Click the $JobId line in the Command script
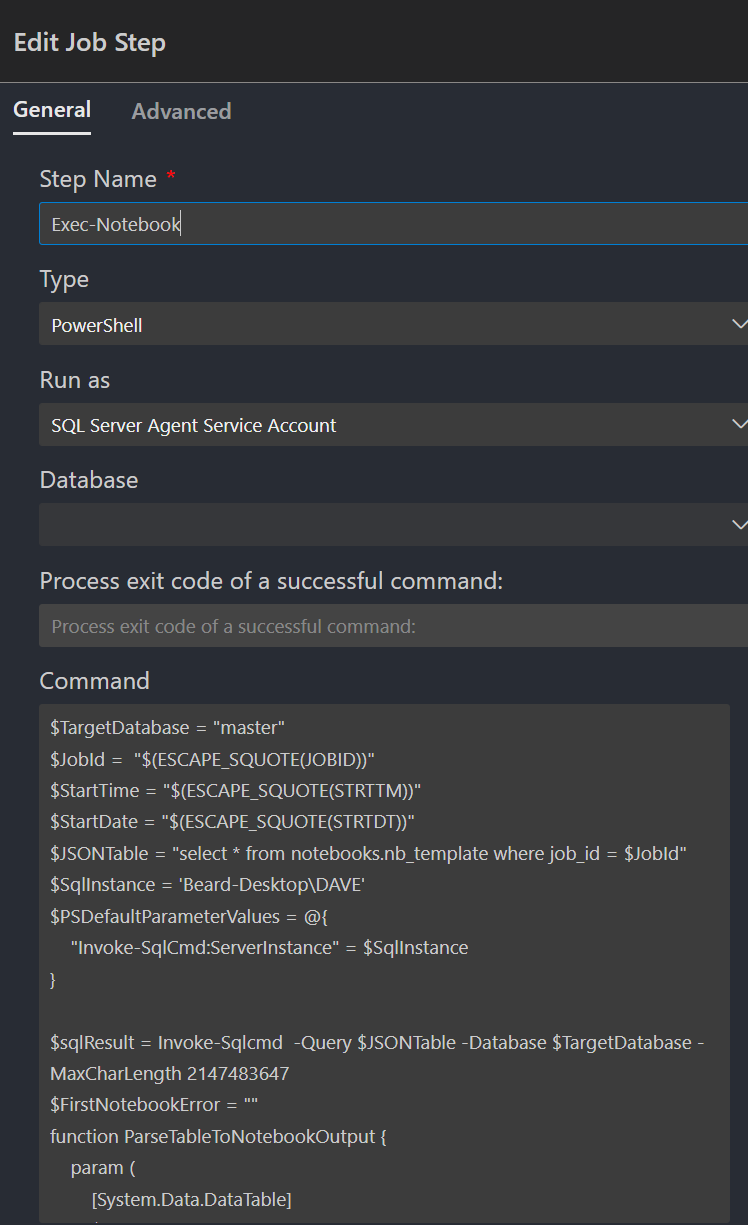The height and width of the screenshot is (1225, 748). pyautogui.click(x=212, y=758)
